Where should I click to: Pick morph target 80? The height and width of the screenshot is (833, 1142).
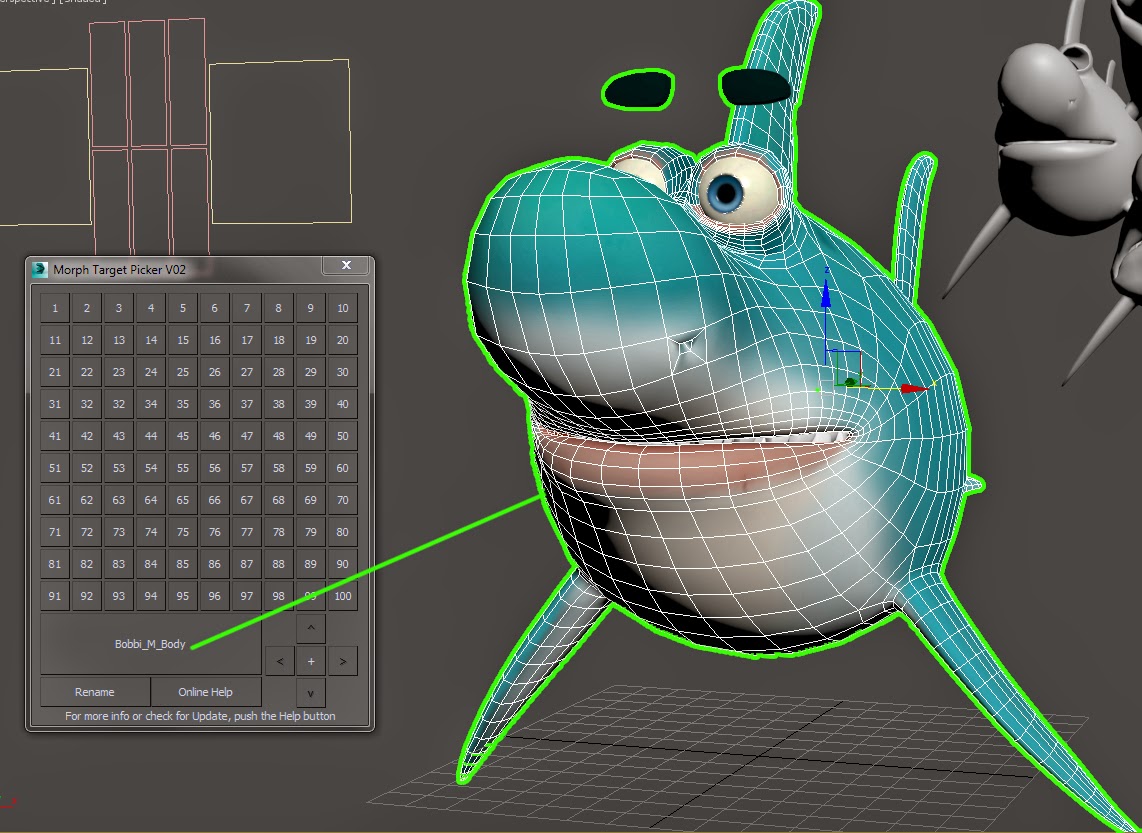[342, 532]
